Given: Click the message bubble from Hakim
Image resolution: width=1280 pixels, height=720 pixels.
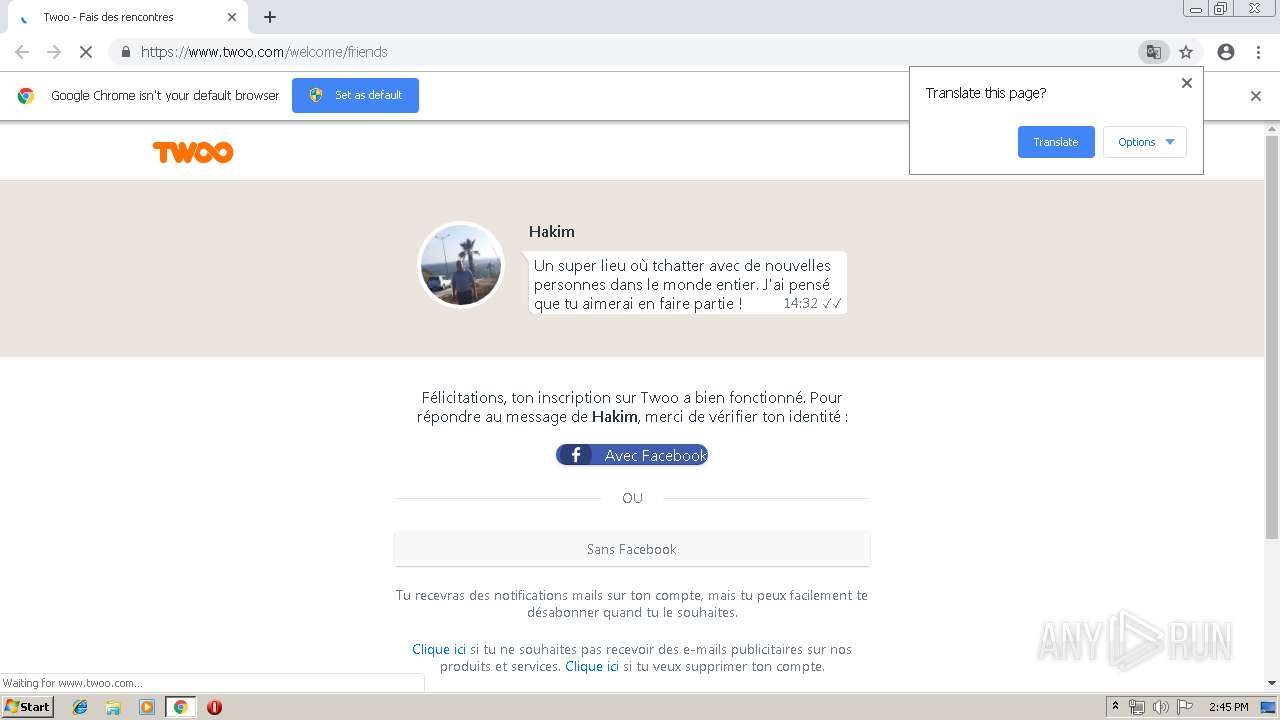Looking at the screenshot, I should tap(688, 283).
